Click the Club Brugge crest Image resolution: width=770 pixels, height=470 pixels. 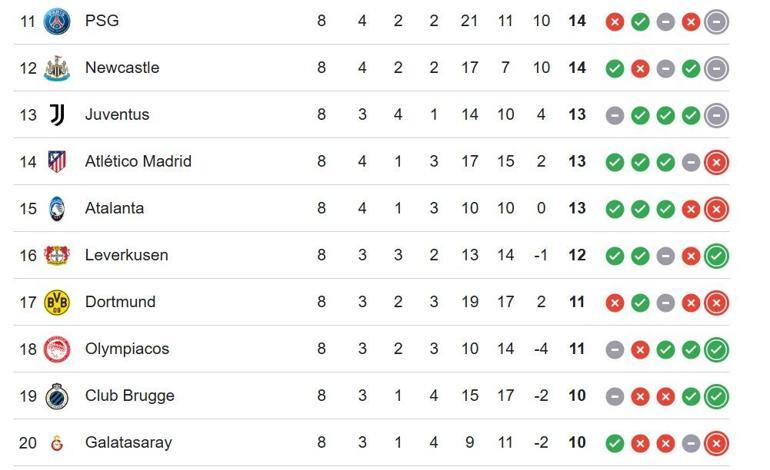[x=57, y=396]
